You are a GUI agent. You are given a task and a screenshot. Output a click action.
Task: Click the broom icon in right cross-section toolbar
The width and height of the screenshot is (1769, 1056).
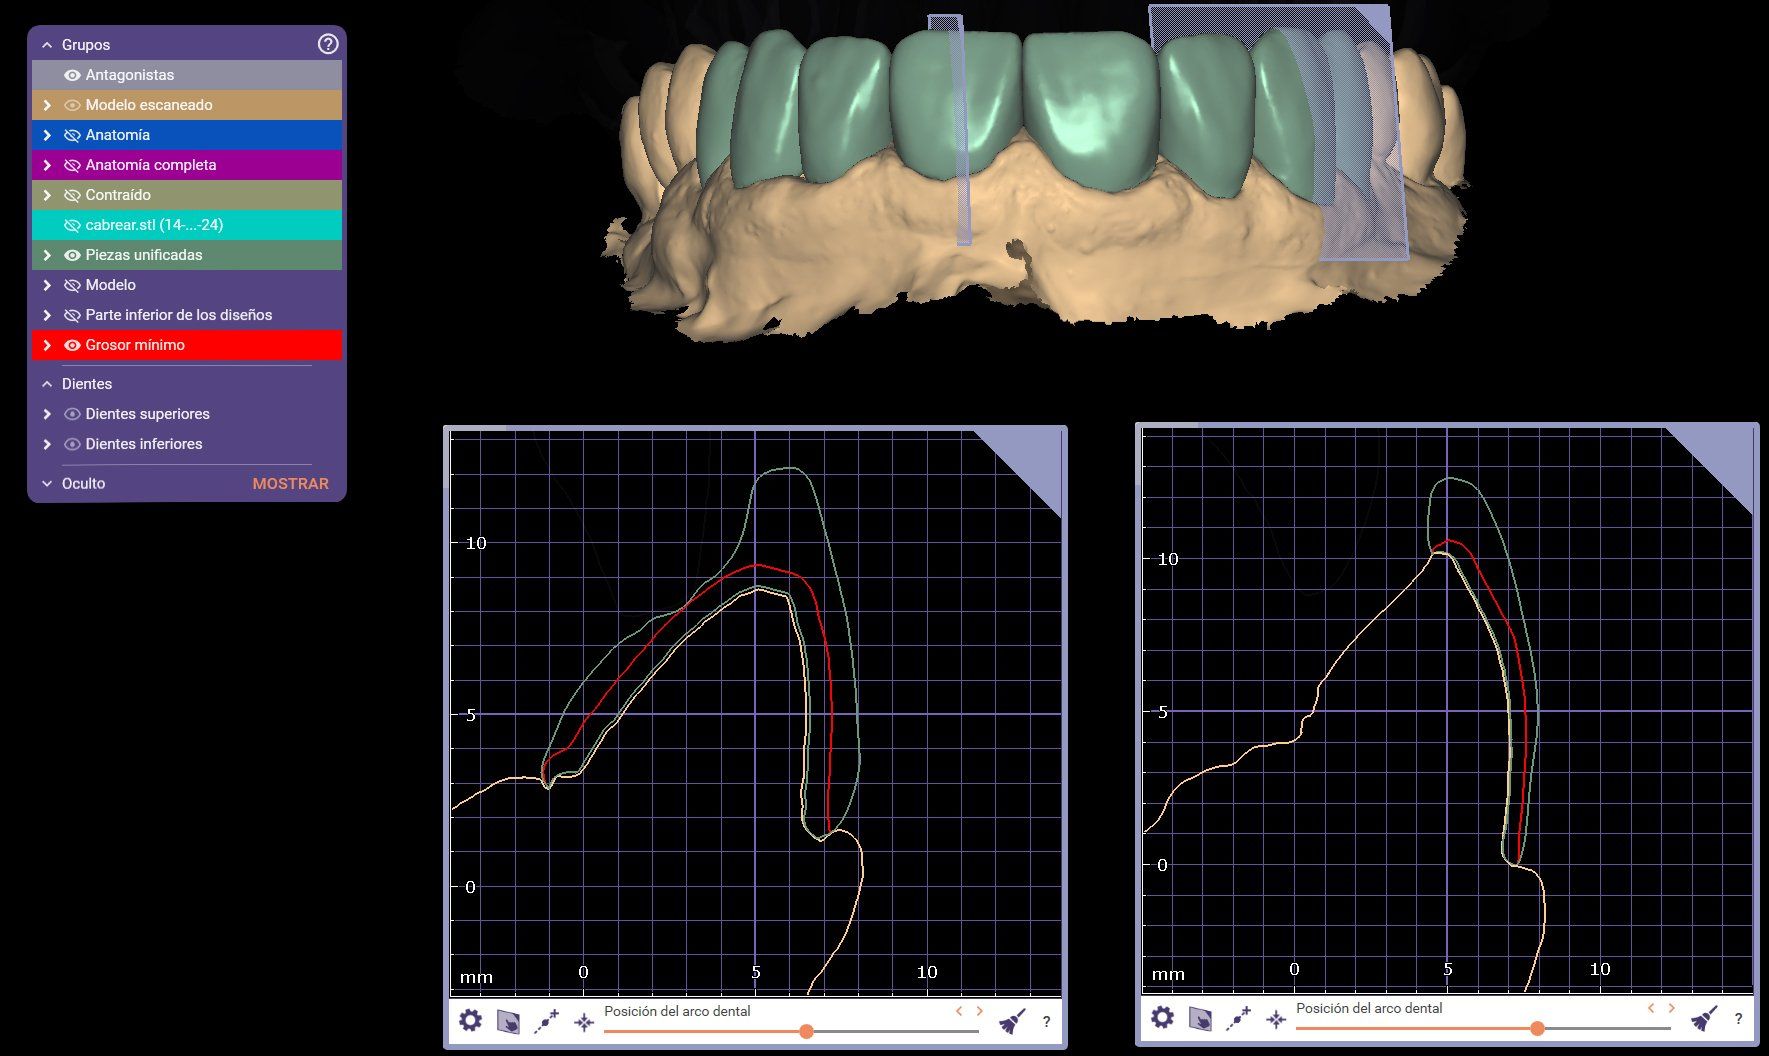1704,1018
